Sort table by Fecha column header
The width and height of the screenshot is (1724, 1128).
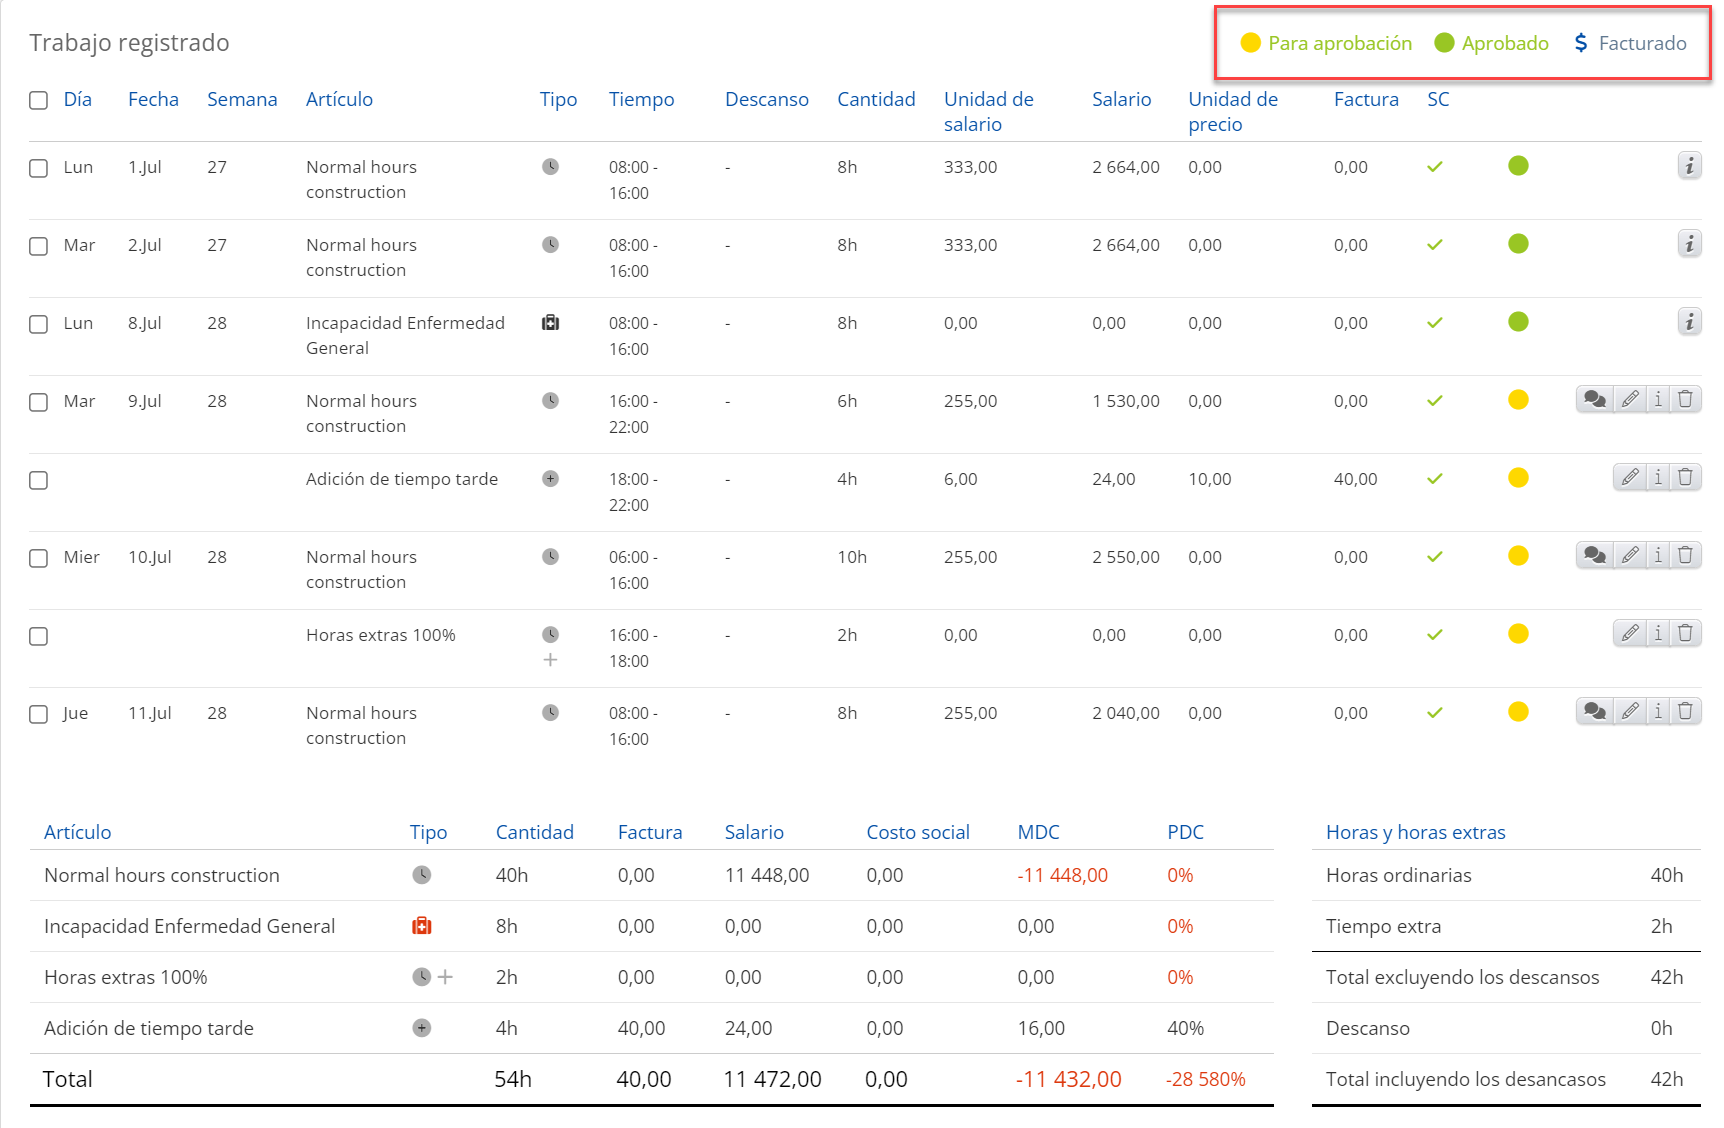153,100
